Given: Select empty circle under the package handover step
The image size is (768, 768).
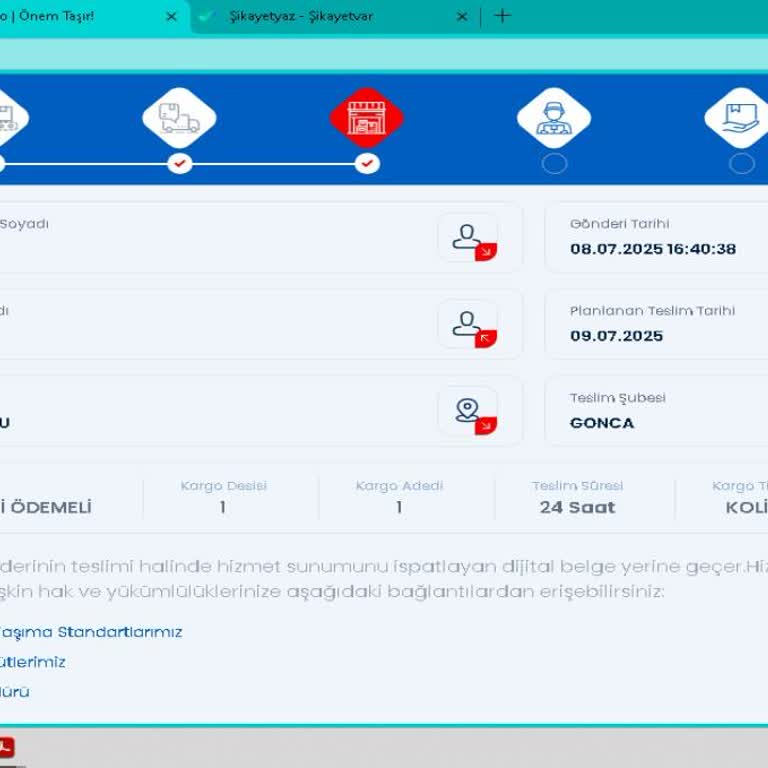Looking at the screenshot, I should pyautogui.click(x=741, y=163).
